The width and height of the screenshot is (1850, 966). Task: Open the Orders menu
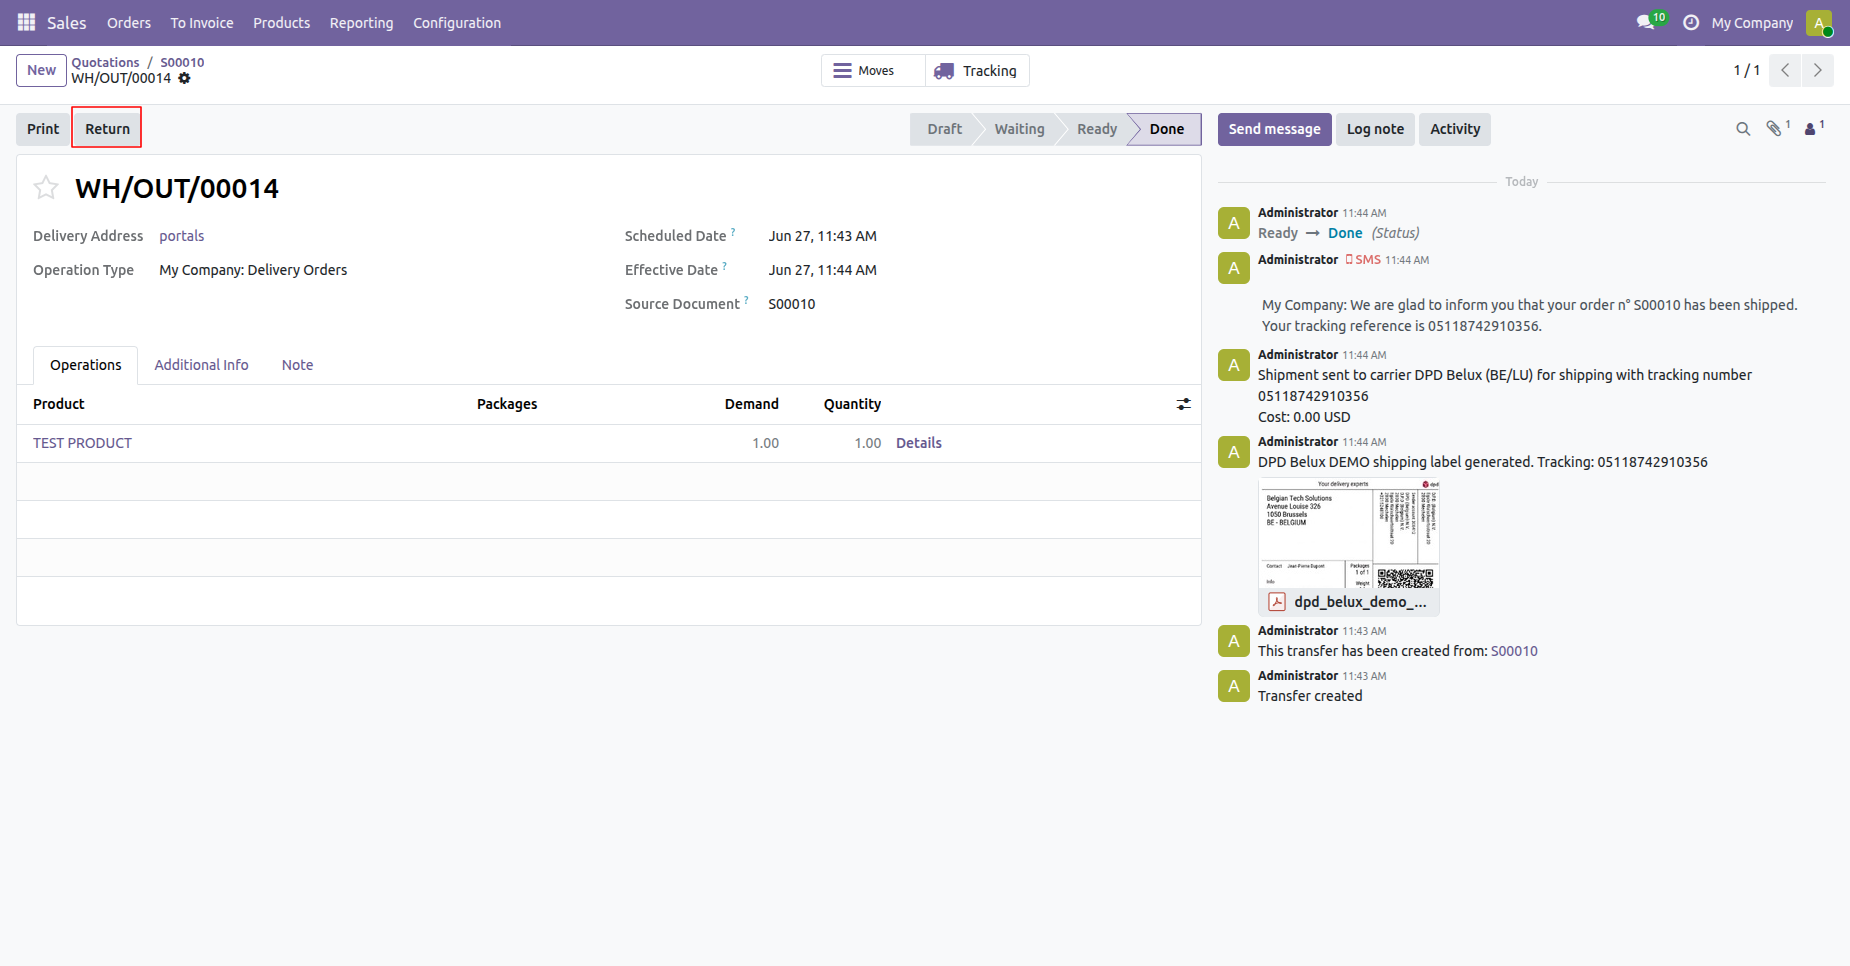(129, 22)
